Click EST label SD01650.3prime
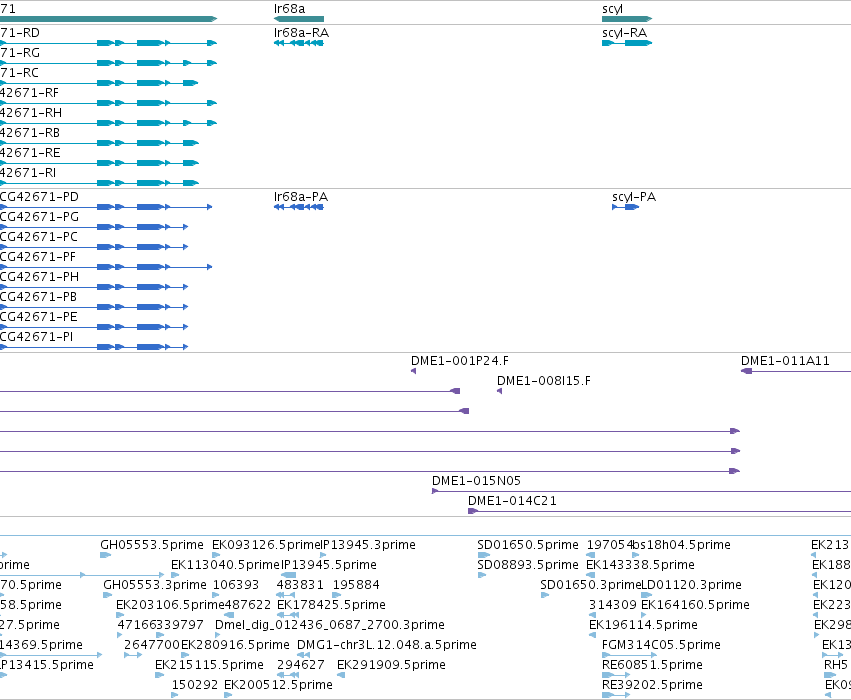 tap(590, 585)
